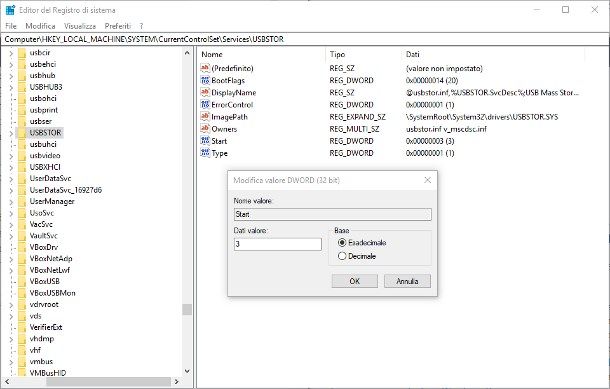Click the horizontal scrollbar right arrow
Image resolution: width=610 pixels, height=389 pixels.
click(177, 382)
